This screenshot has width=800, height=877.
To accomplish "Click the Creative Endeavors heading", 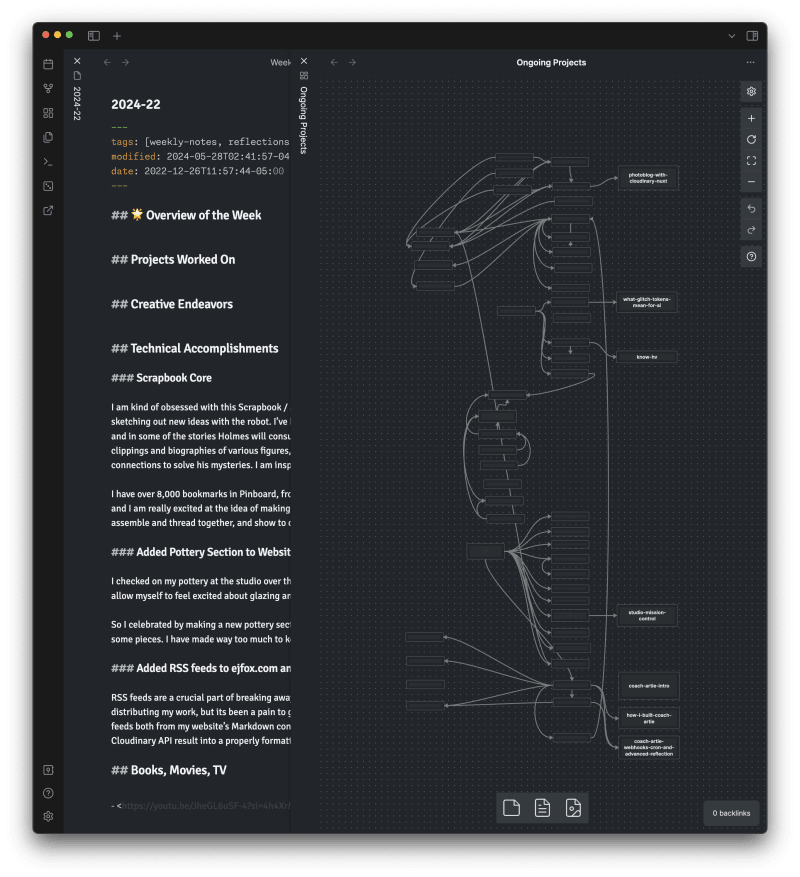I will [x=172, y=304].
